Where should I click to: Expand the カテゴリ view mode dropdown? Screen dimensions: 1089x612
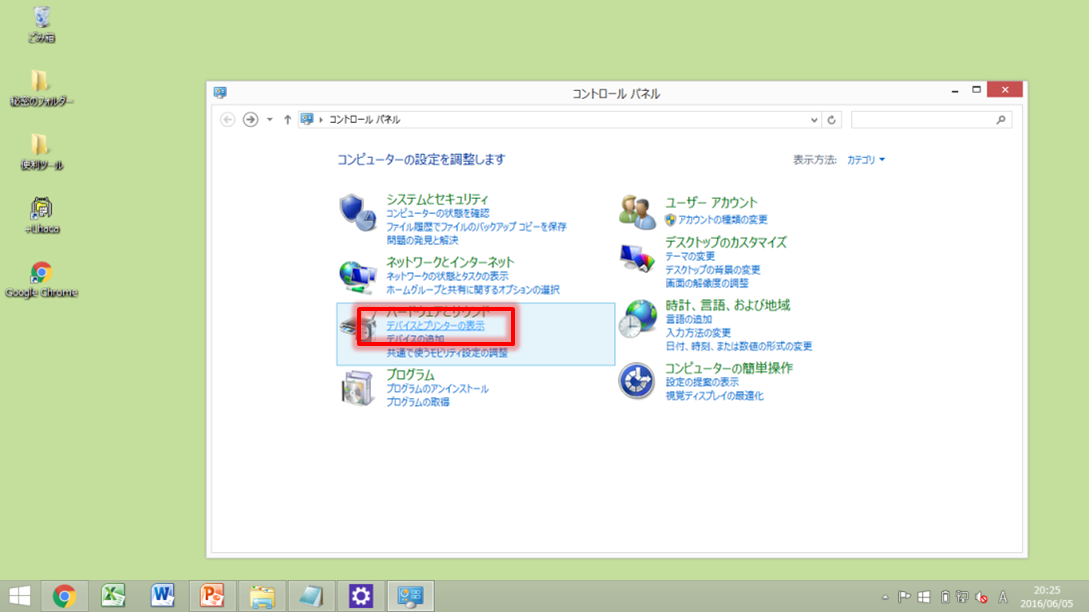(866, 160)
